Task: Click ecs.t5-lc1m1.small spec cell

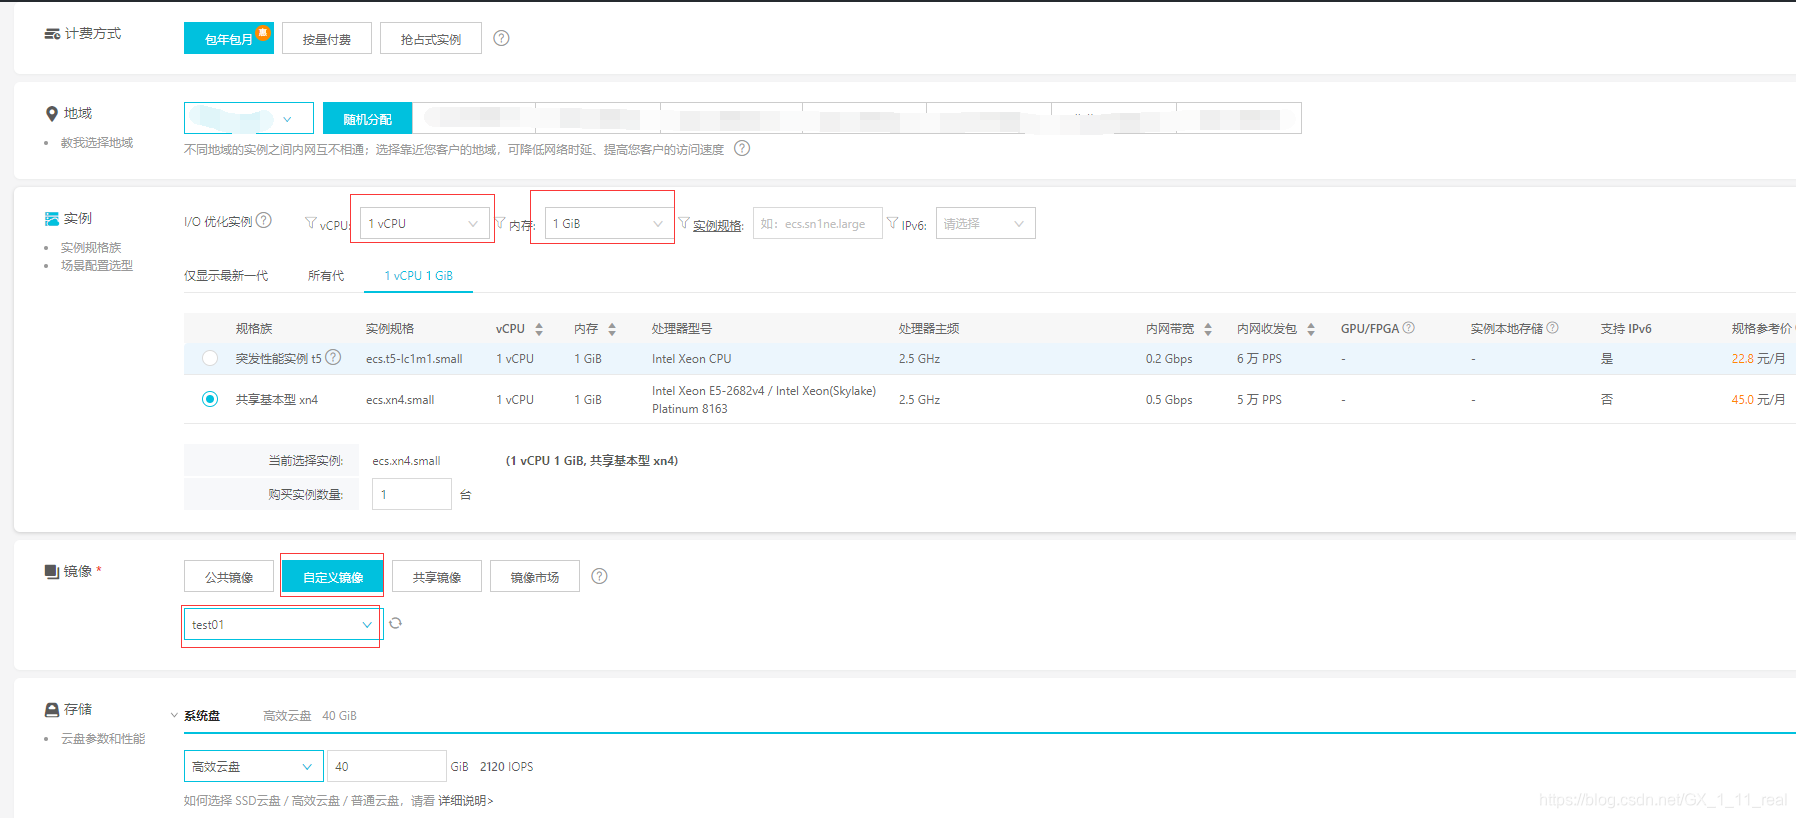Action: click(x=414, y=359)
